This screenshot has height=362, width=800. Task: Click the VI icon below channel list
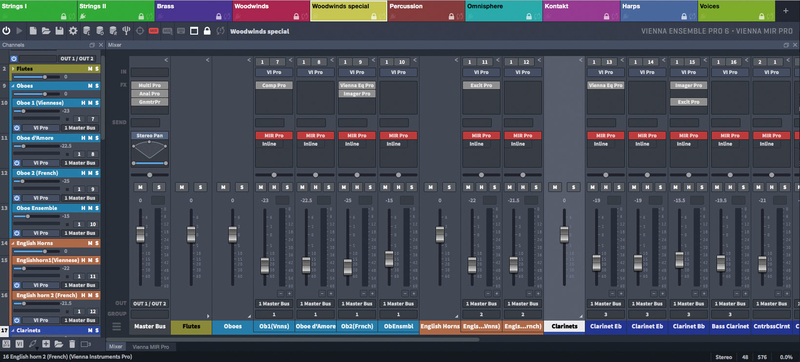(x=19, y=344)
